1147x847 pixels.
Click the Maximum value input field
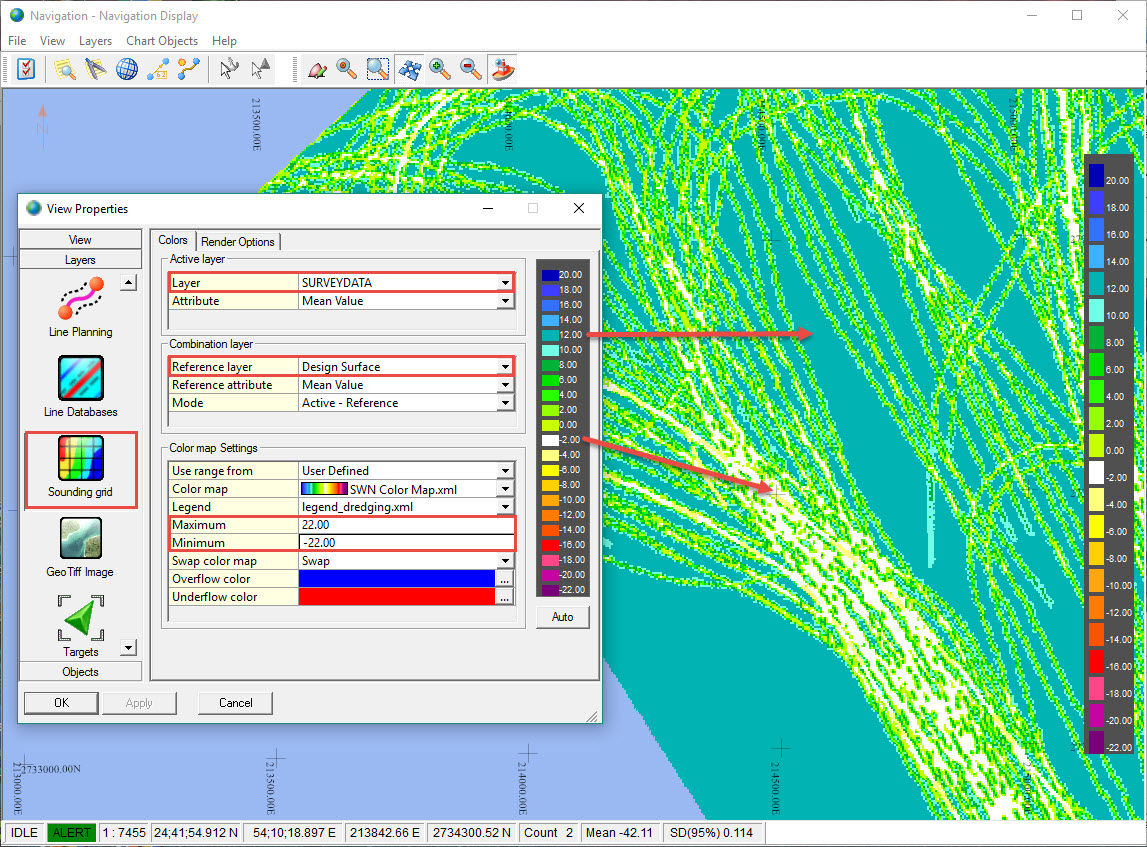(x=406, y=525)
